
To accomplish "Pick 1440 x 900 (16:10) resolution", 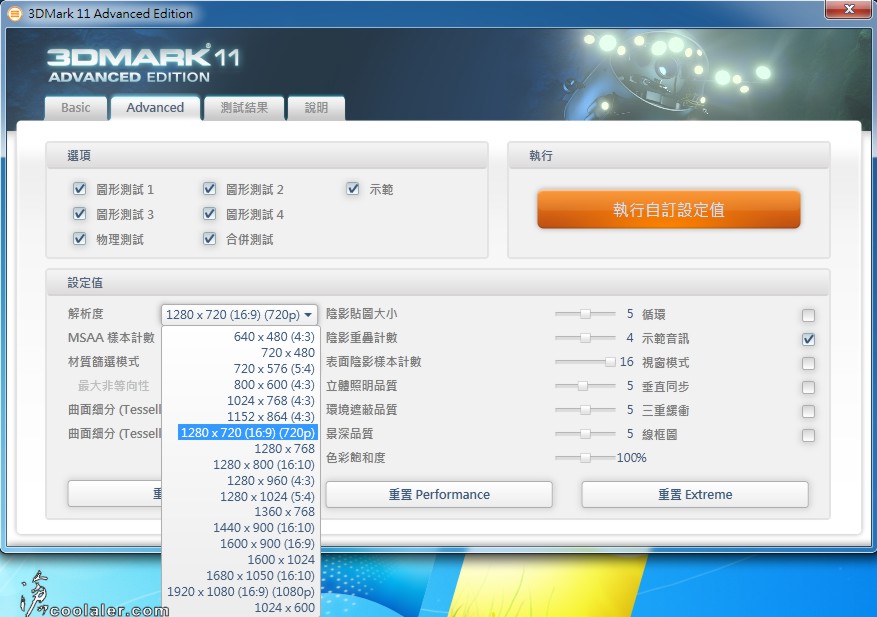I will 264,527.
